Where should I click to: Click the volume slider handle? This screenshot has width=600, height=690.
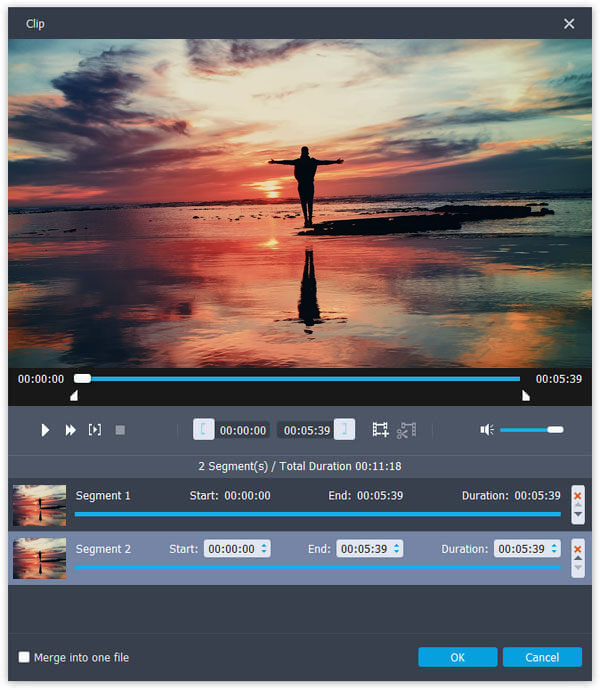coord(555,430)
